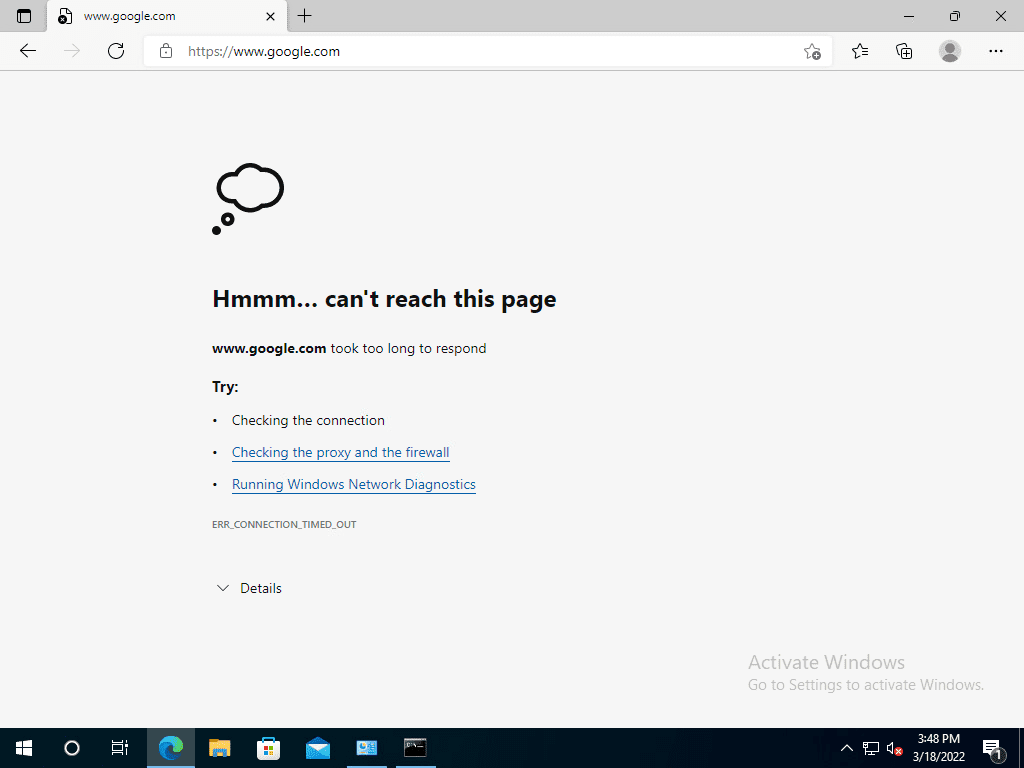Launch Mail from the taskbar

pos(317,747)
